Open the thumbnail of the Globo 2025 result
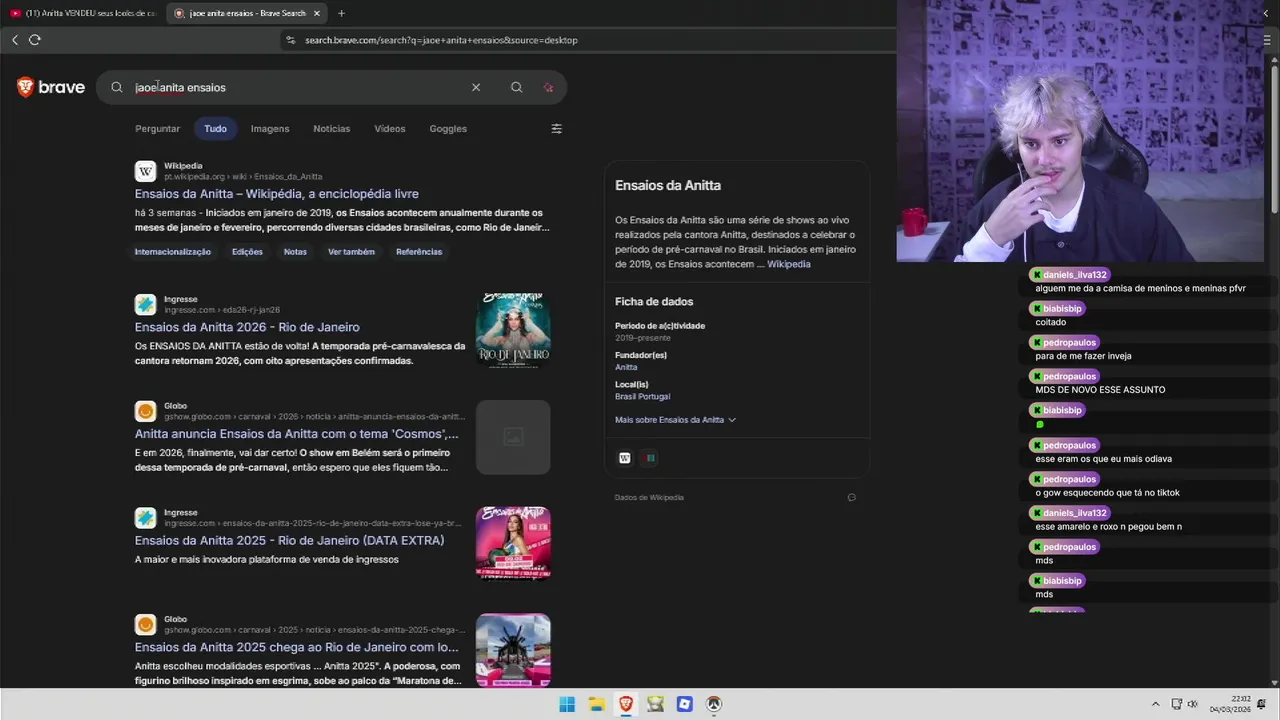The height and width of the screenshot is (720, 1280). (513, 650)
